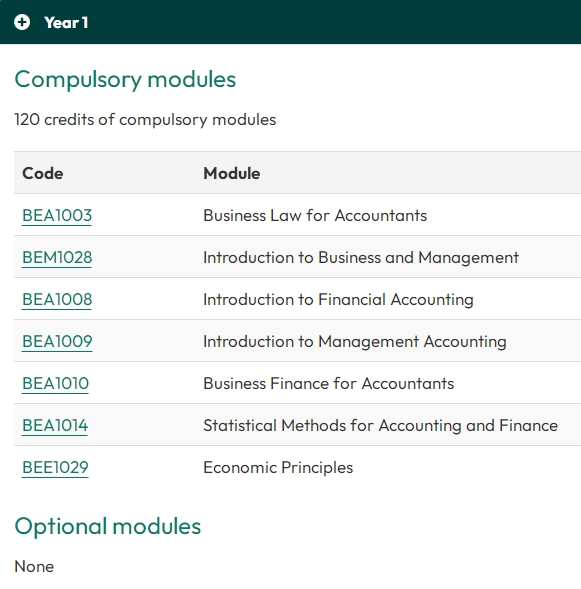Select Introduction to Business and Management text
Image resolution: width=581 pixels, height=589 pixels.
[x=361, y=258]
